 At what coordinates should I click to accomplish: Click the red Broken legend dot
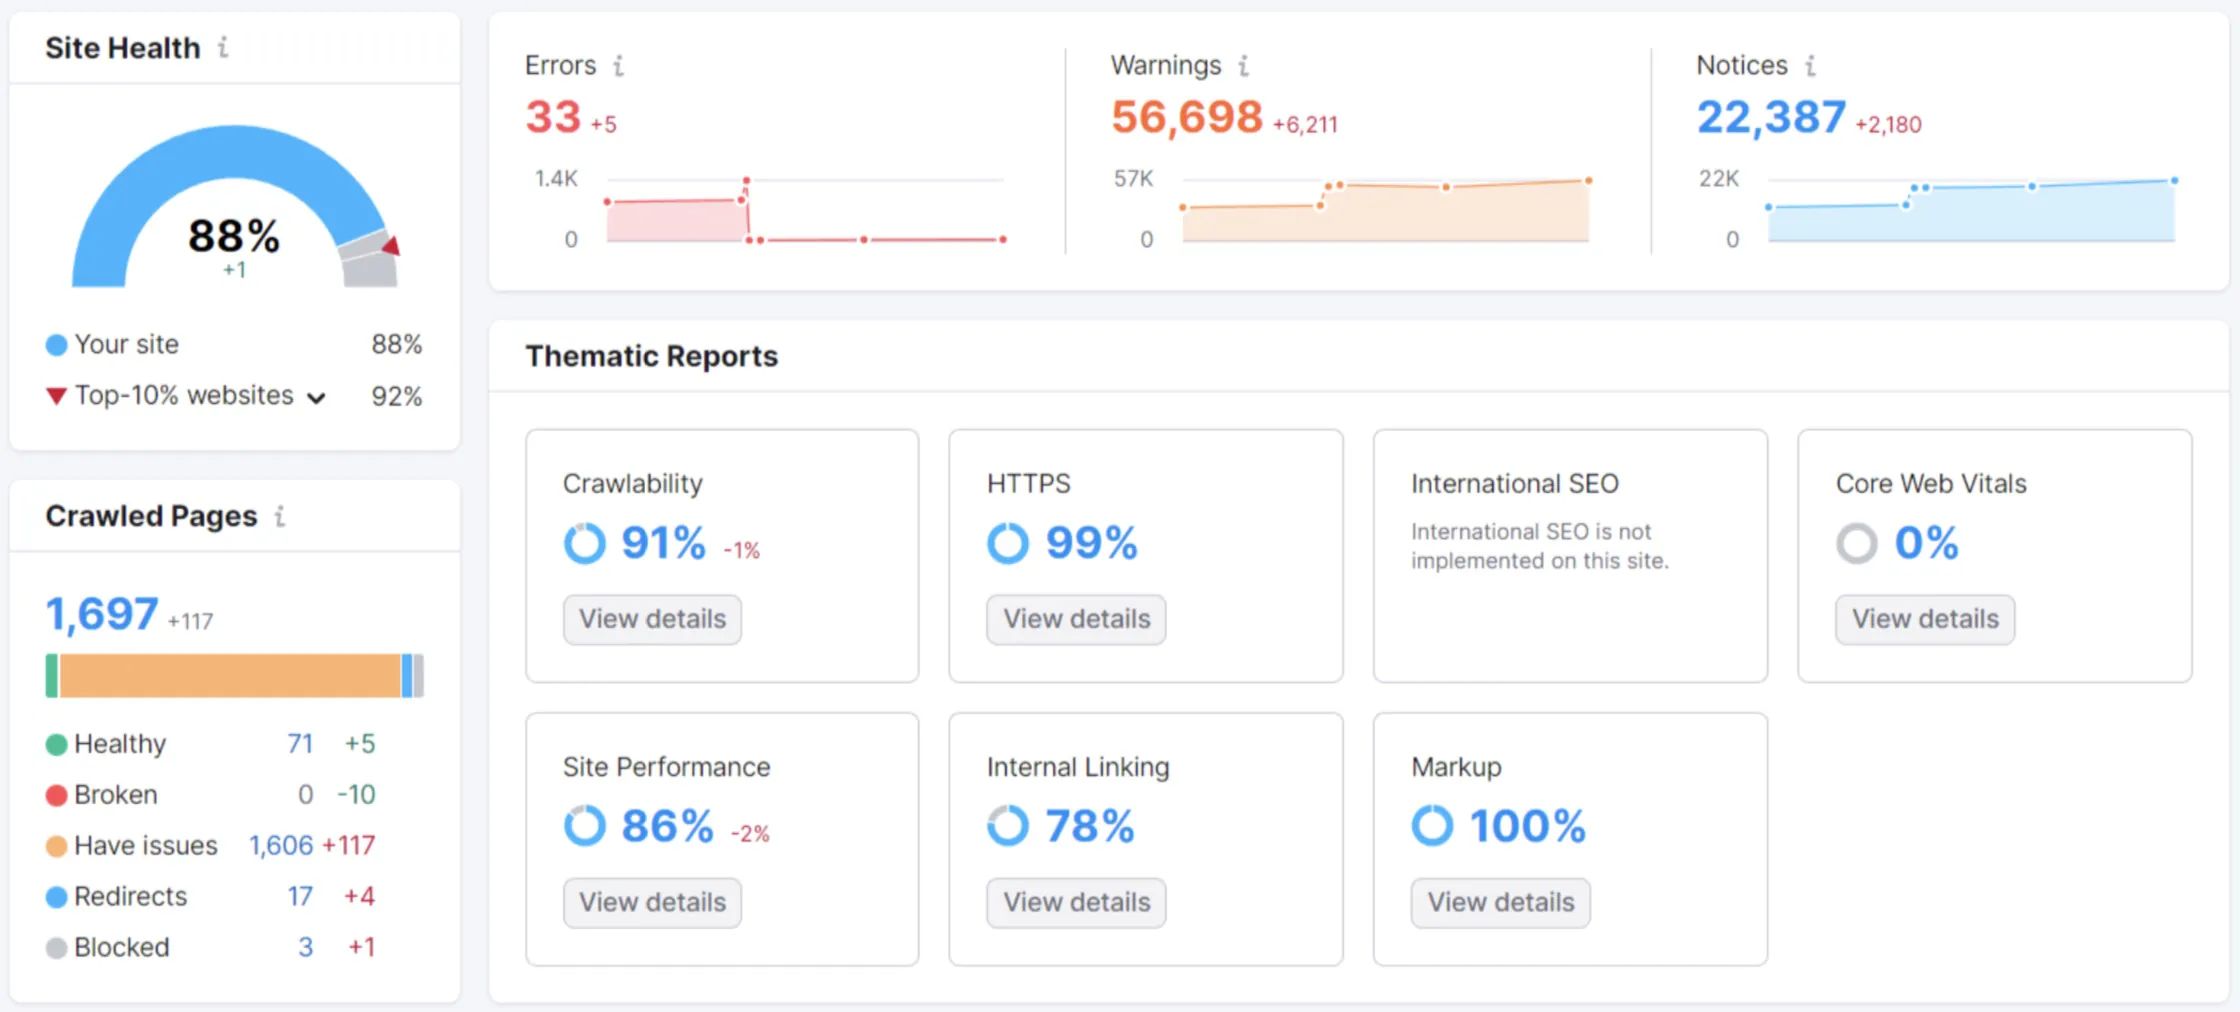coord(57,796)
